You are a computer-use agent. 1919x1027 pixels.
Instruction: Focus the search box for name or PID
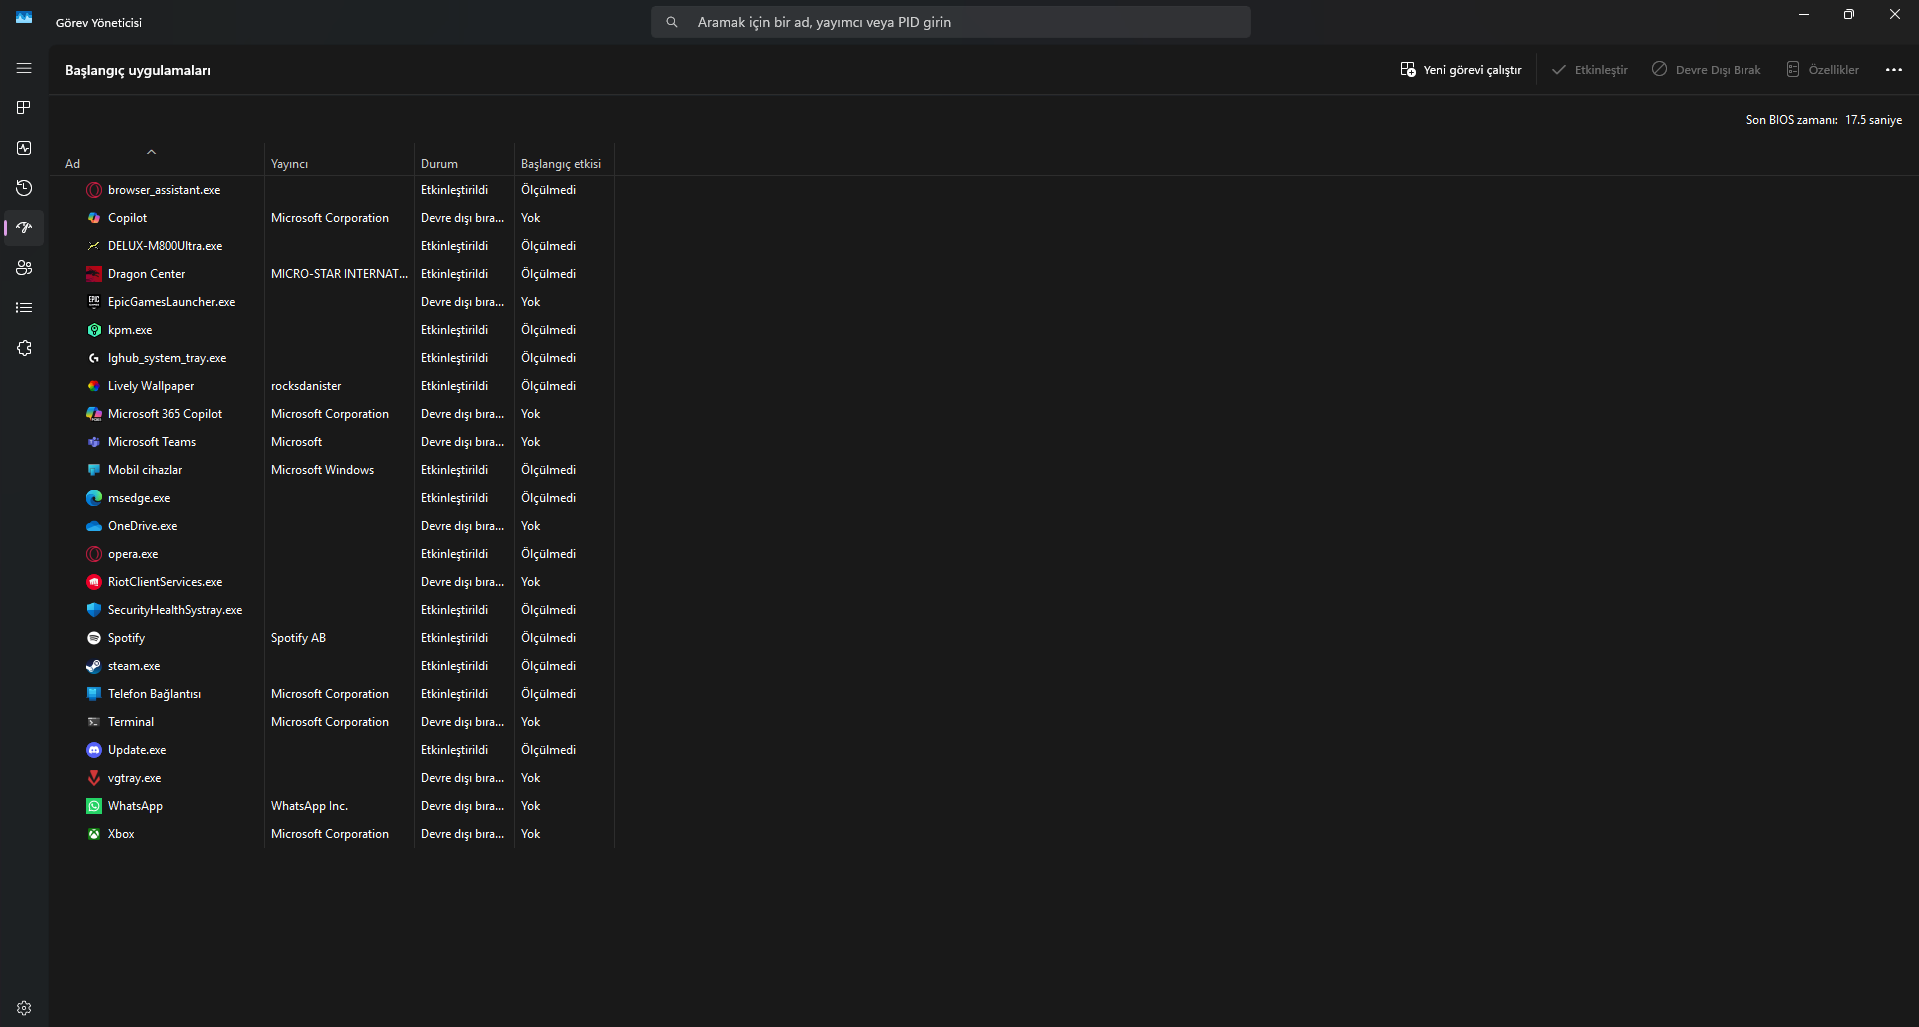point(951,22)
